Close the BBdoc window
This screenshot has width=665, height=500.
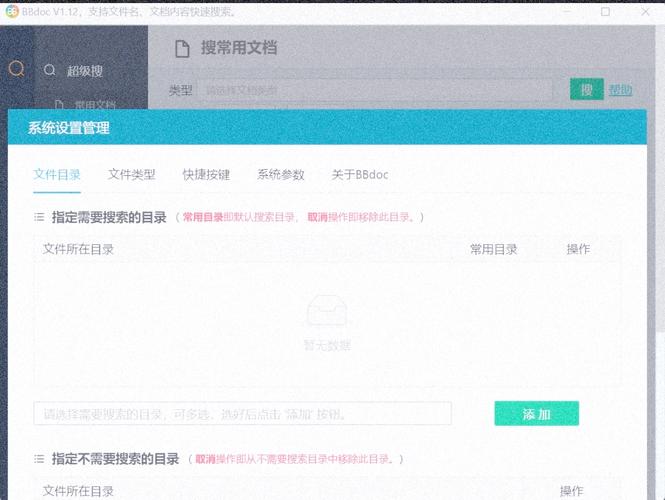[645, 12]
